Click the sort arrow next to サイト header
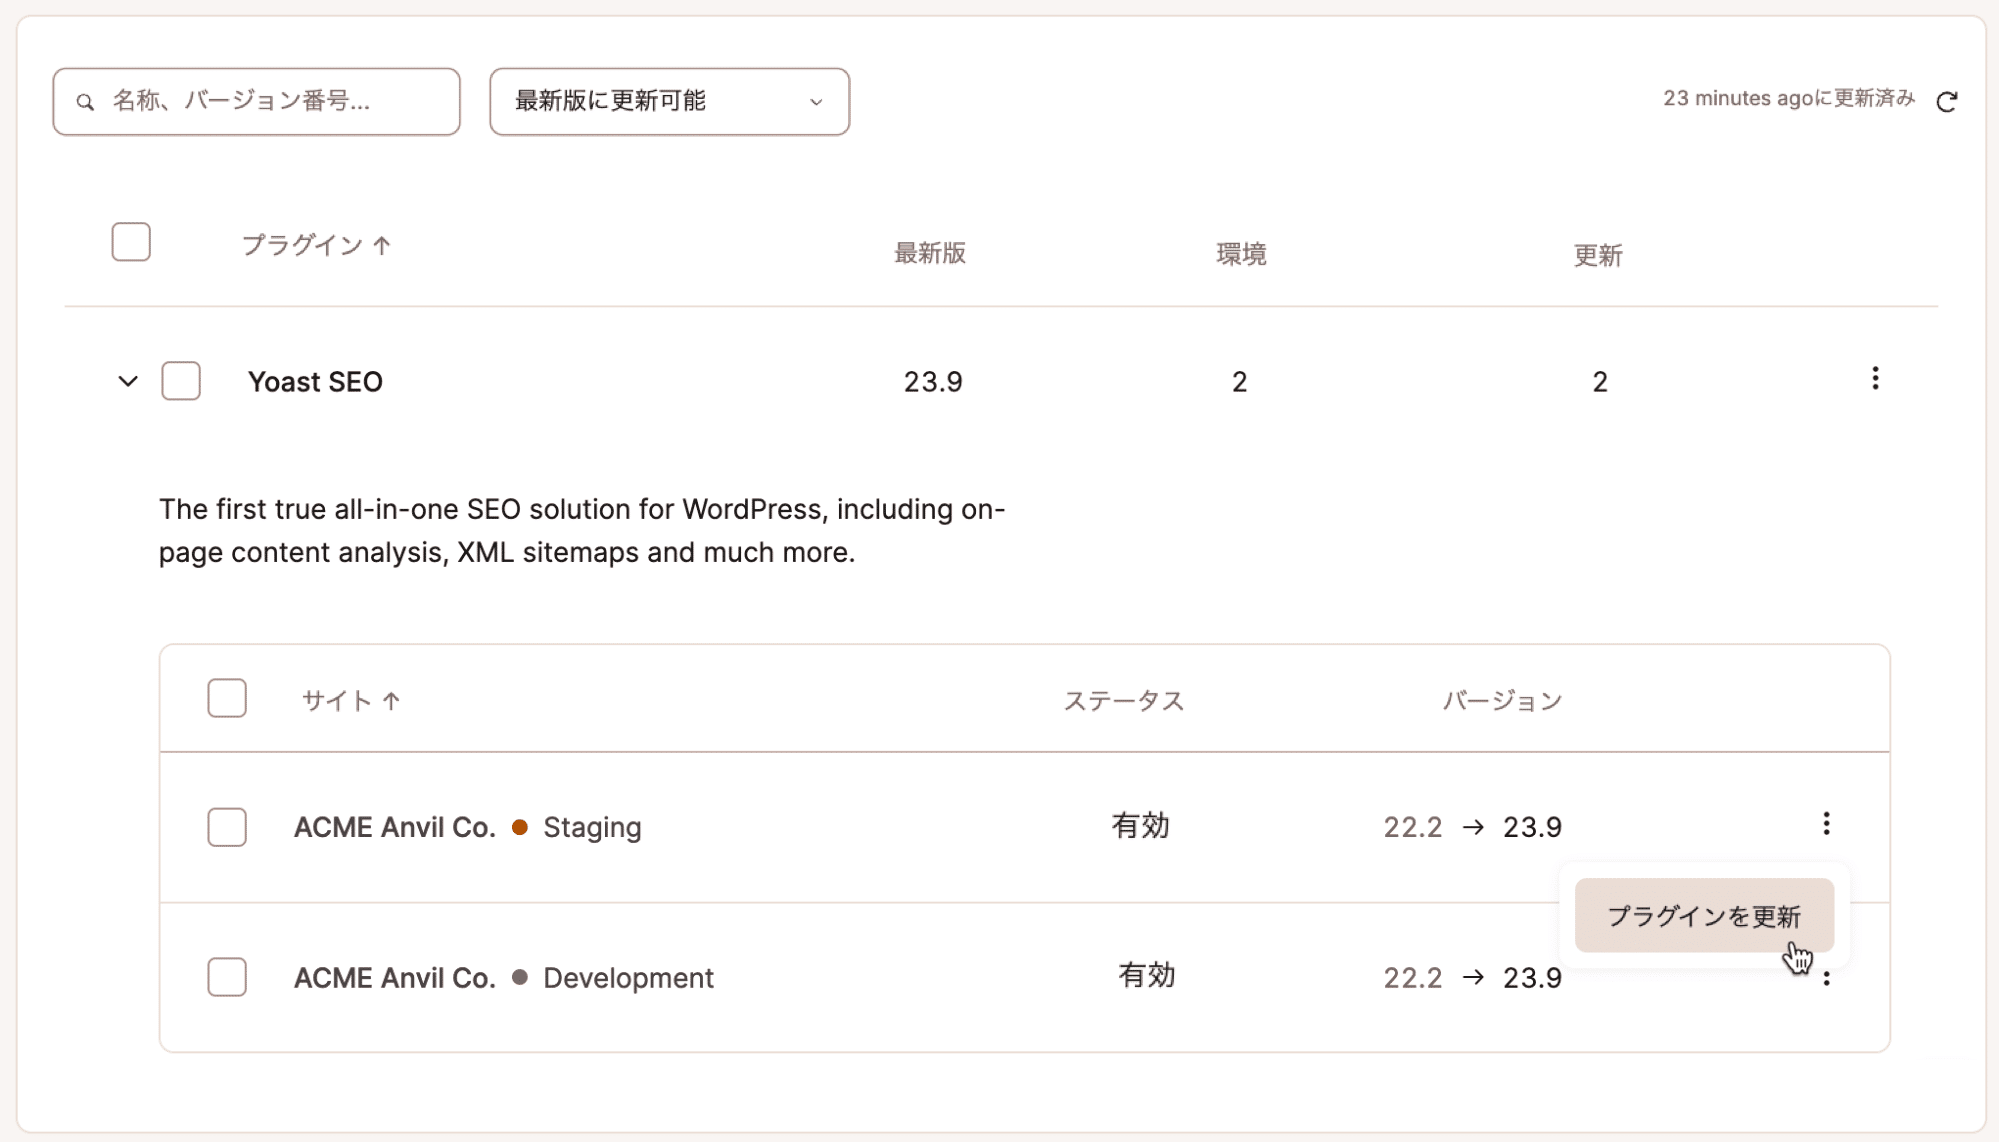This screenshot has height=1143, width=1999. pyautogui.click(x=392, y=700)
